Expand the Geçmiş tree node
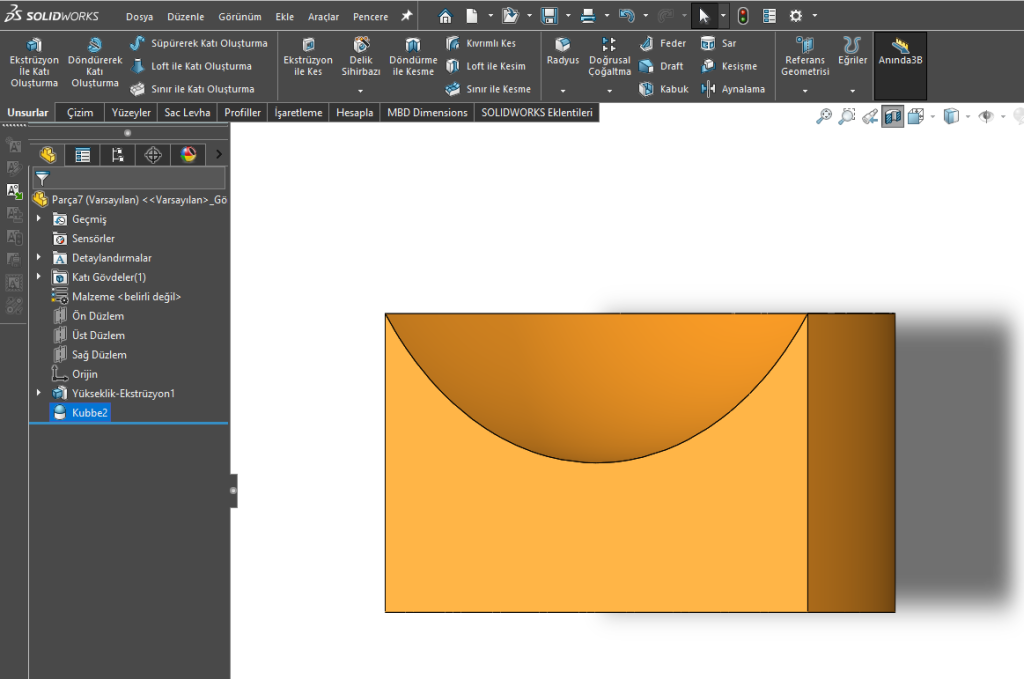Viewport: 1024px width, 679px height. tap(39, 219)
